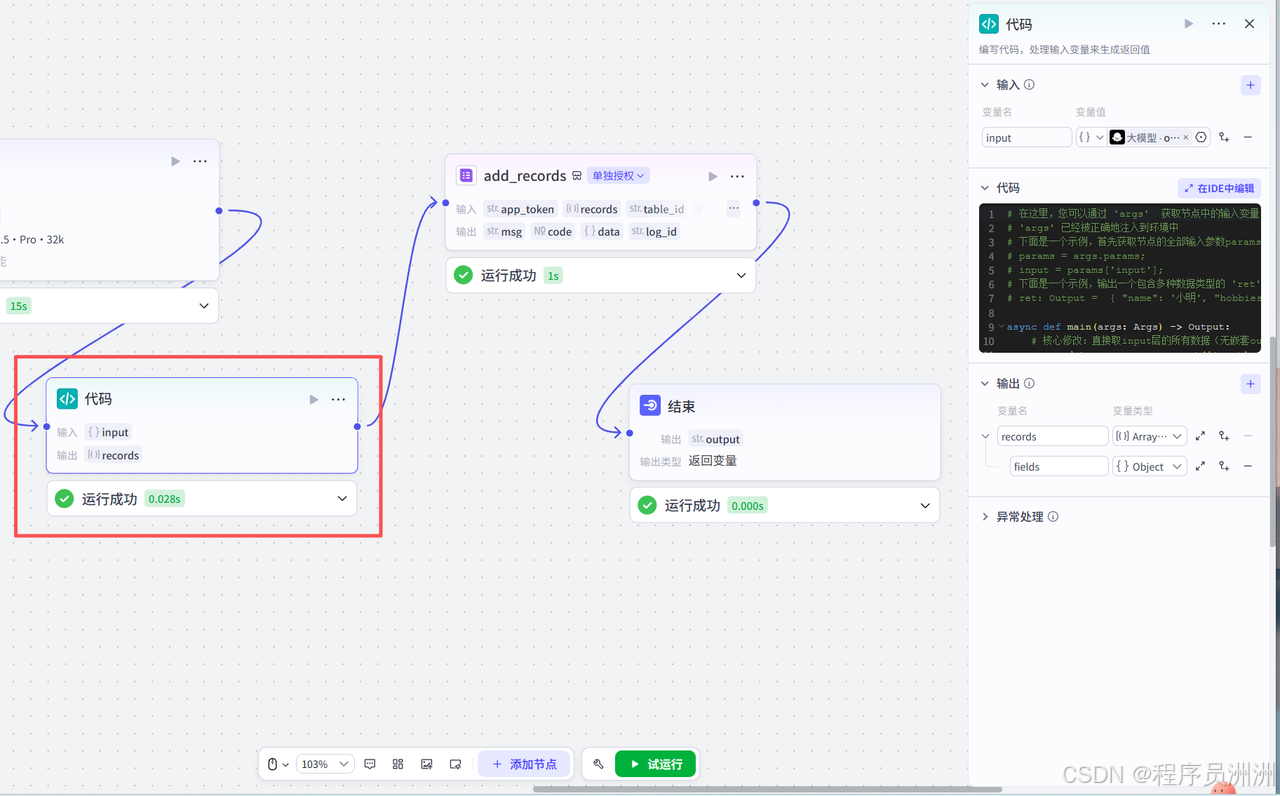Screen dimensions: 1280x796
Task: Expand large model 15s run result
Action: coord(204,306)
